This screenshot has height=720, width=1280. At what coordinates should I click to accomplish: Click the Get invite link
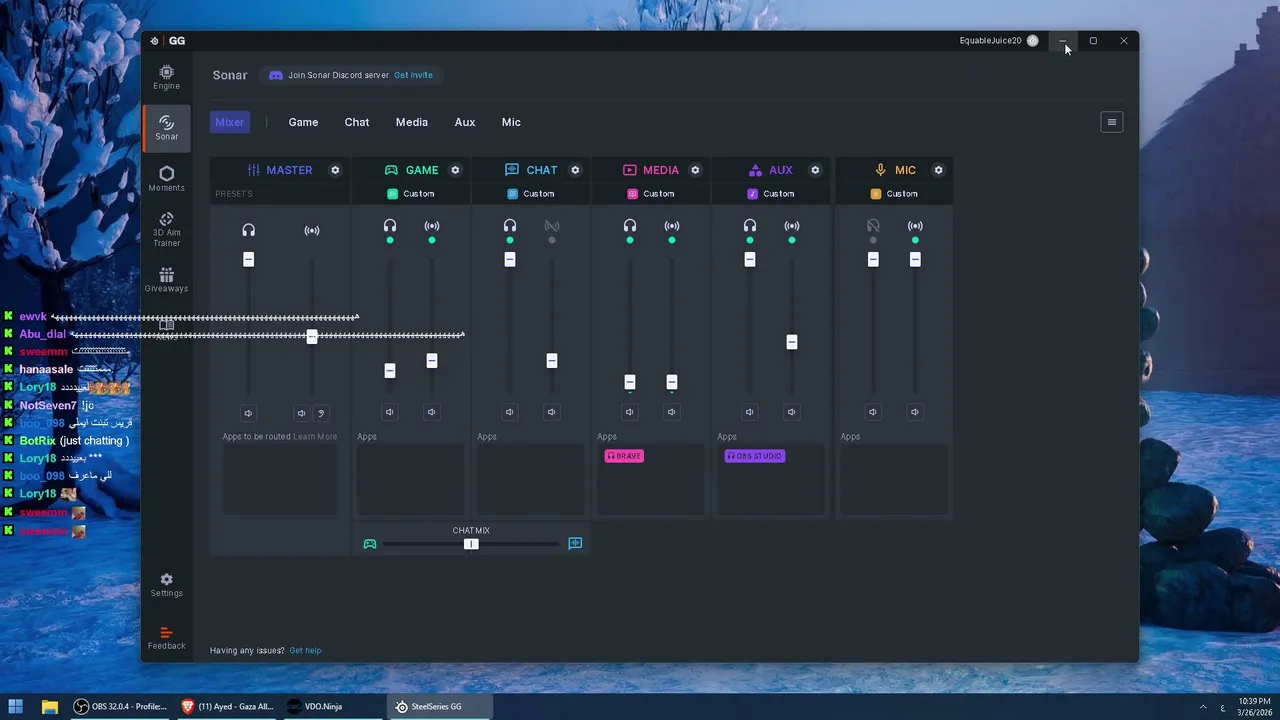point(413,75)
